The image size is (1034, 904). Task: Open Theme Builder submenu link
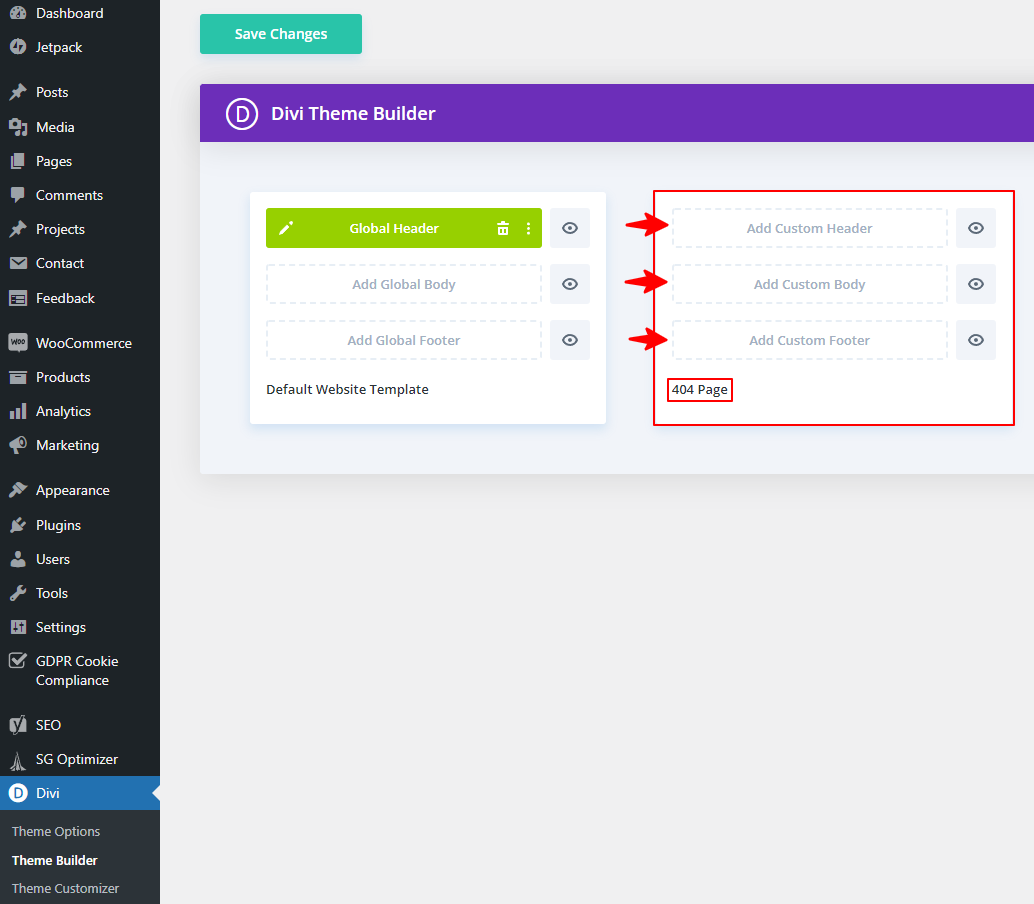click(55, 860)
